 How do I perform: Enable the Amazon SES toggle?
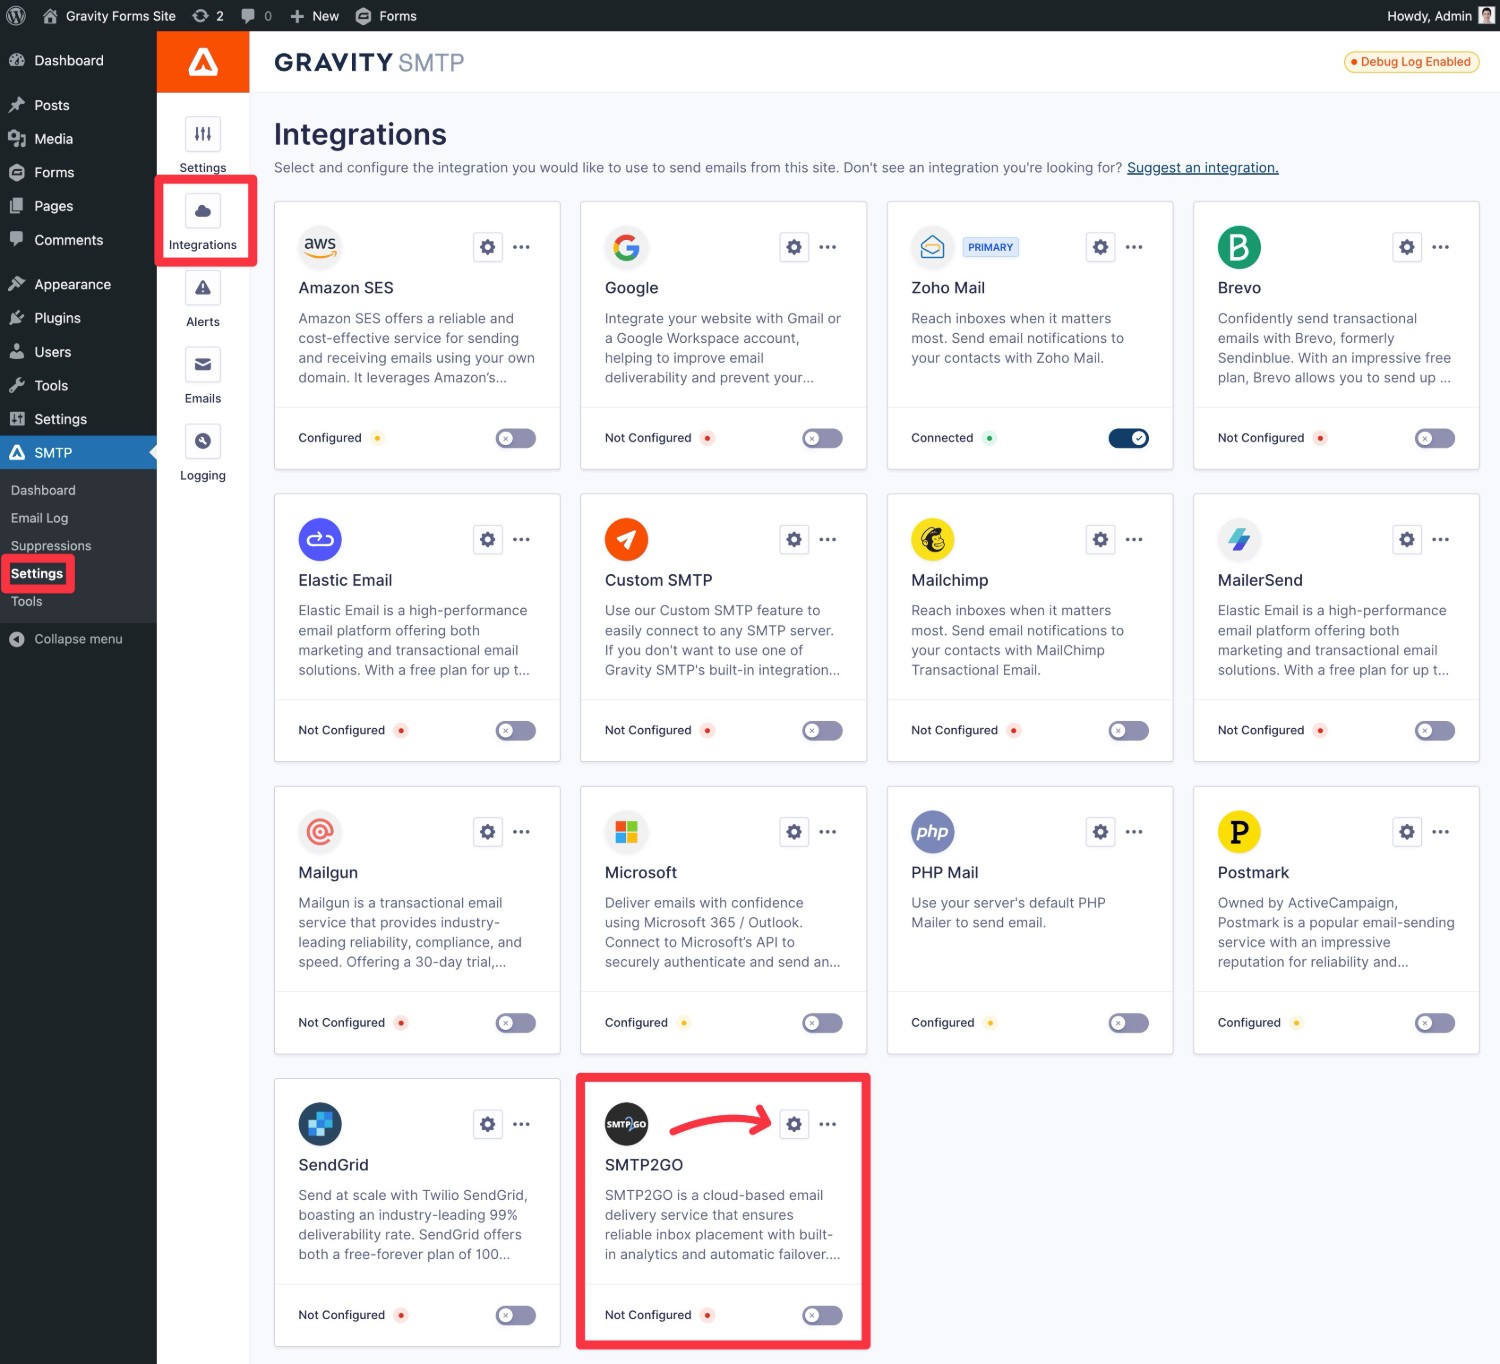pos(516,438)
